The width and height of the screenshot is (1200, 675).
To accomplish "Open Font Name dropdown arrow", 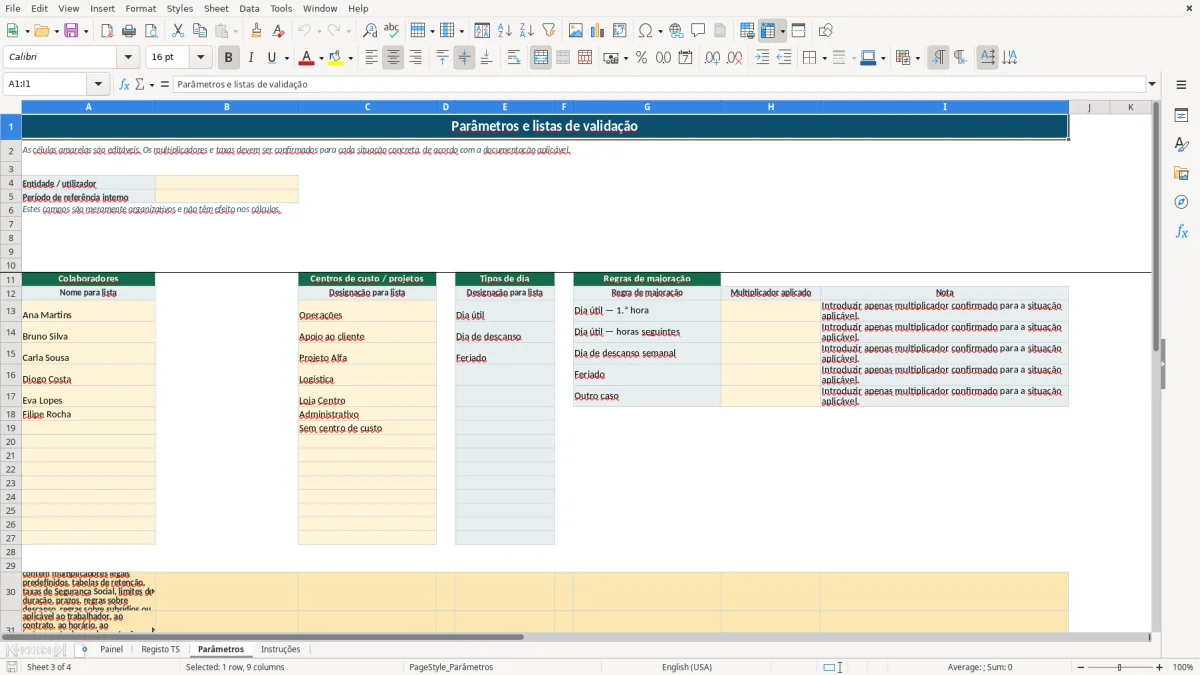I will 127,58.
